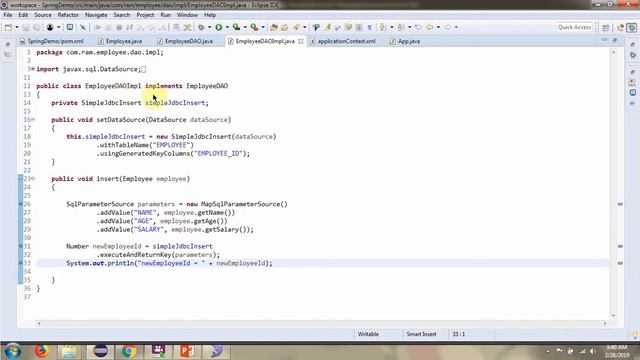Open the Coverage dropdown arrow
Image resolution: width=640 pixels, height=360 pixels.
coord(245,27)
